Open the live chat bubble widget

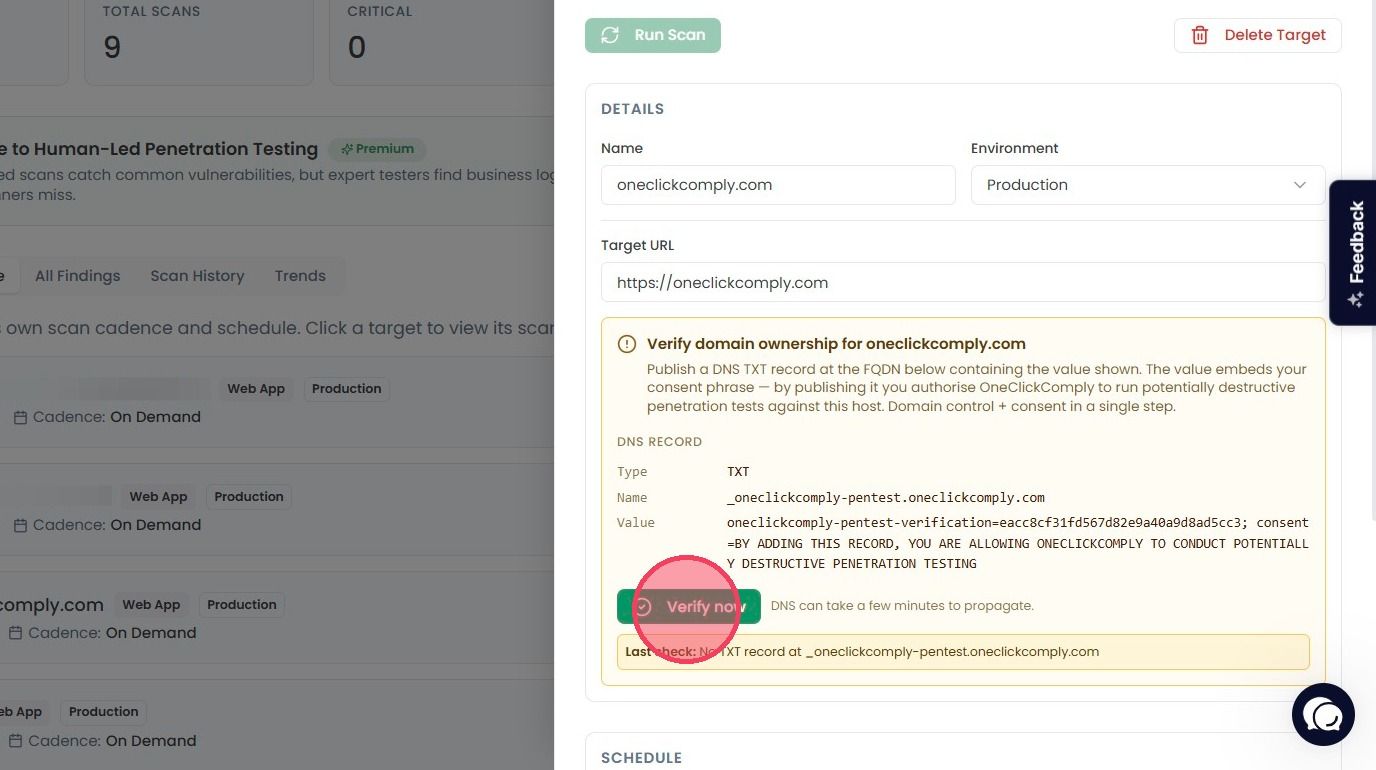[x=1323, y=715]
